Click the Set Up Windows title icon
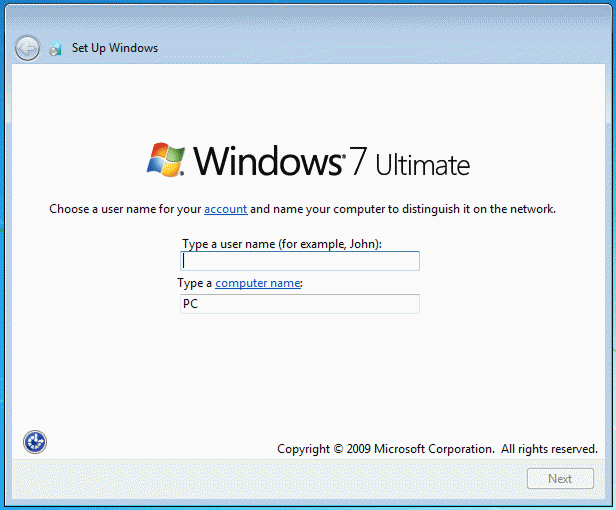This screenshot has height=510, width=616. click(55, 48)
